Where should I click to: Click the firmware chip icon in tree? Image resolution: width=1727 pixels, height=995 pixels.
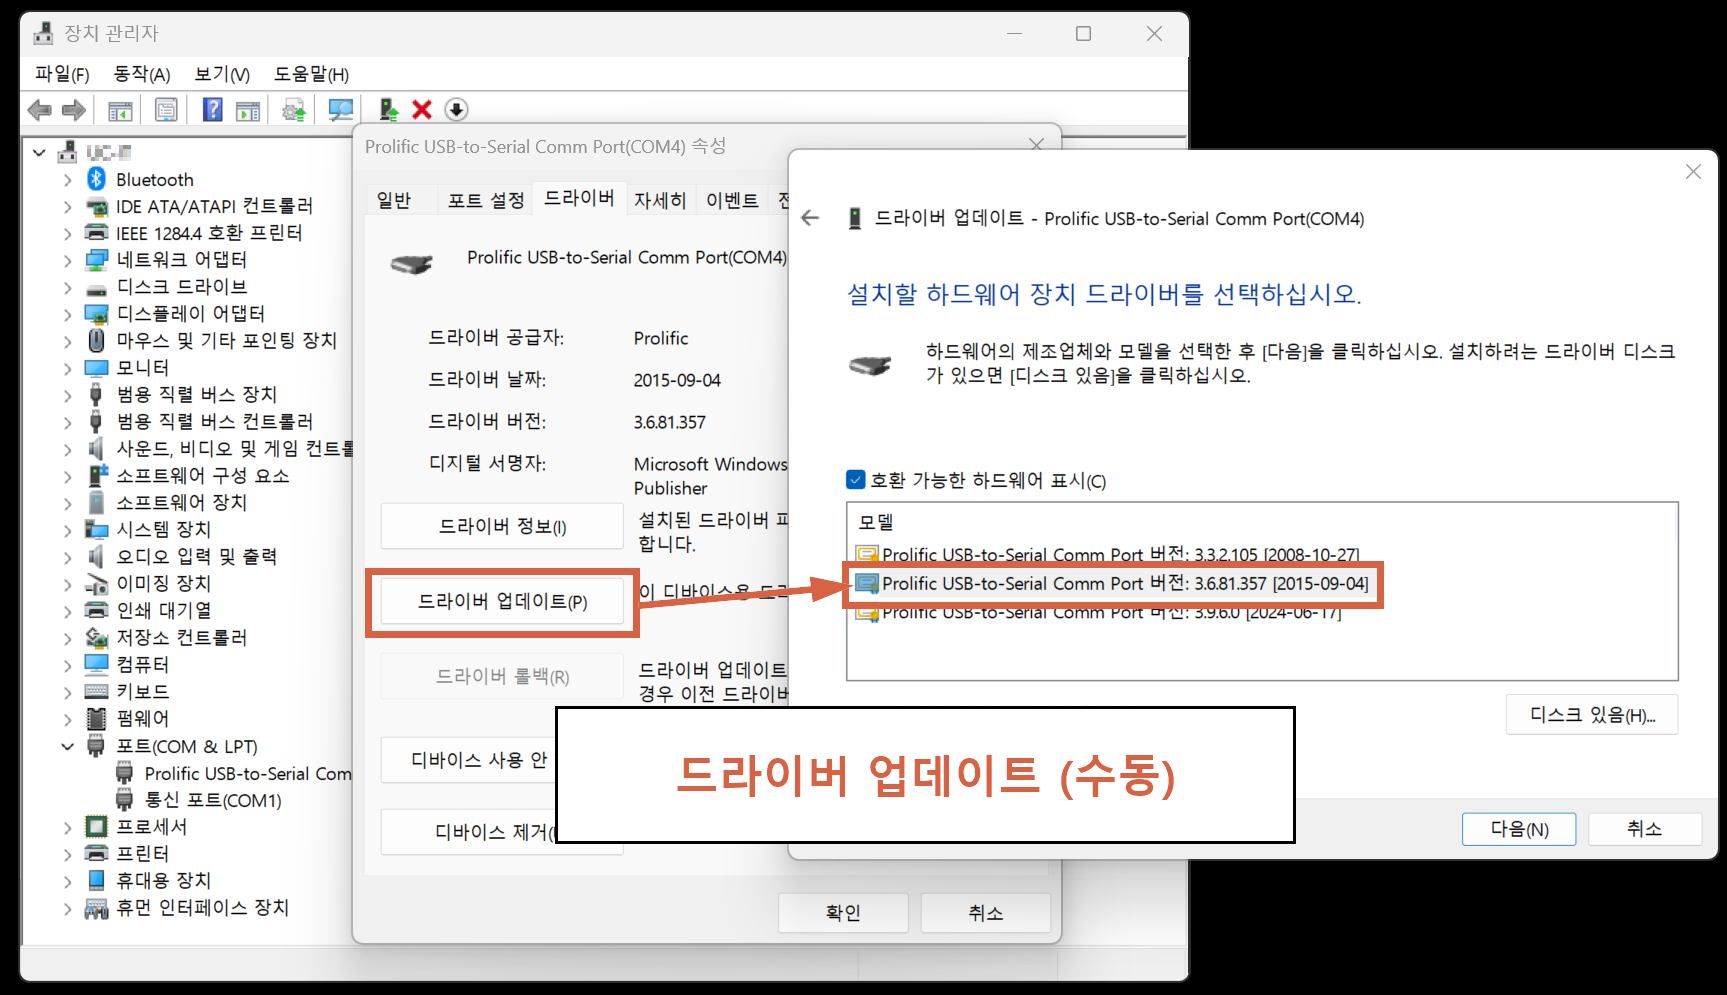click(97, 718)
